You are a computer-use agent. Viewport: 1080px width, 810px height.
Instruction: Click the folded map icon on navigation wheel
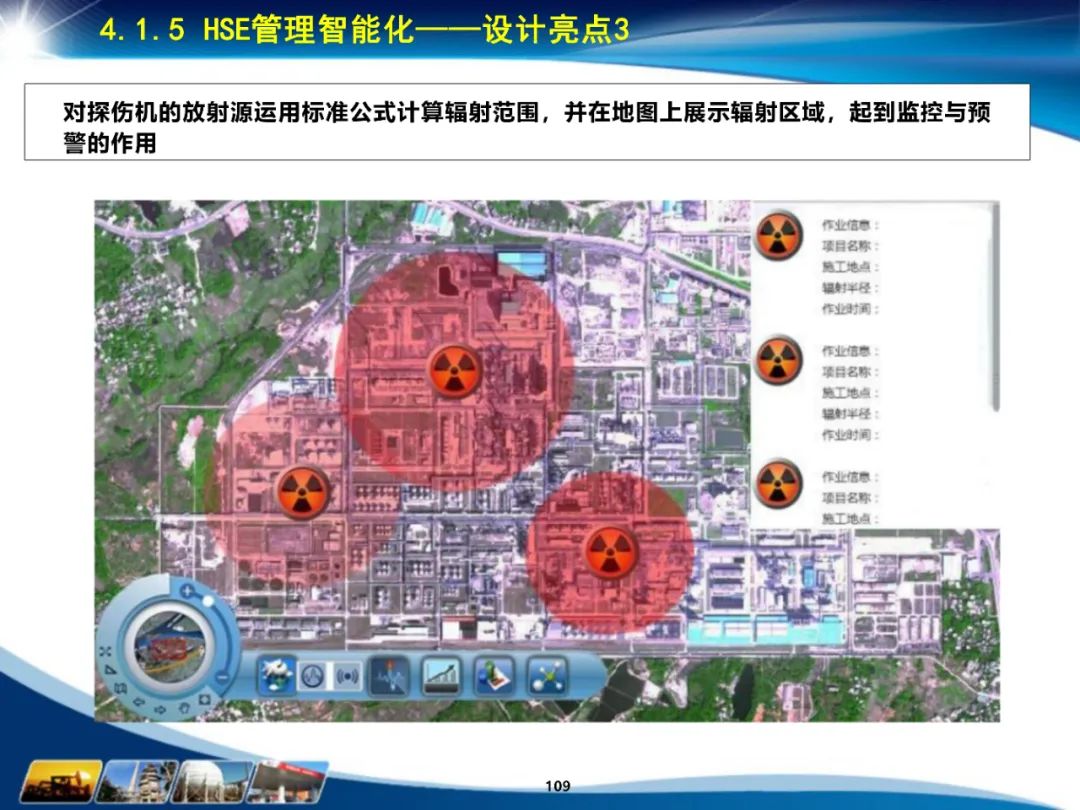pyautogui.click(x=121, y=688)
